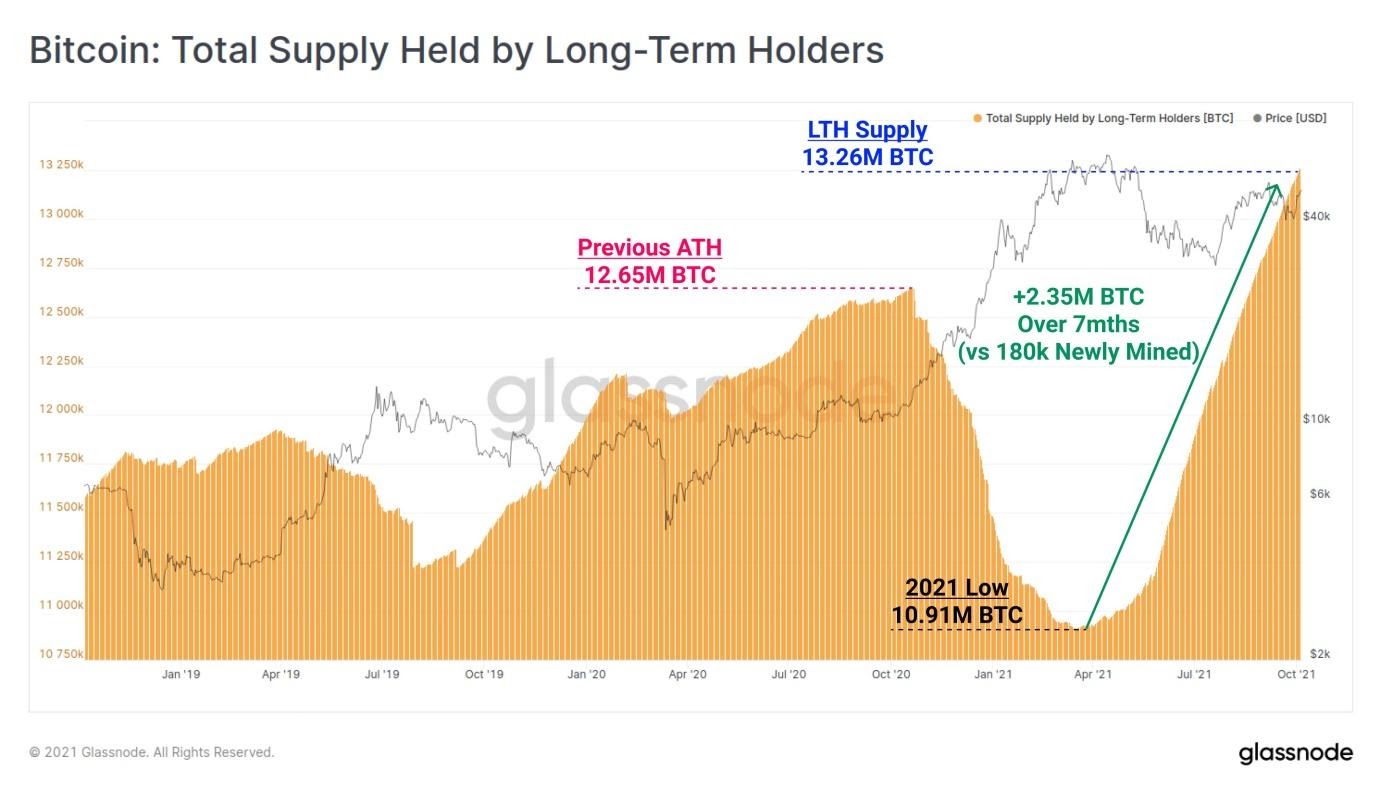Select the Previous ATH 12.65M BTC annotation

[649, 260]
